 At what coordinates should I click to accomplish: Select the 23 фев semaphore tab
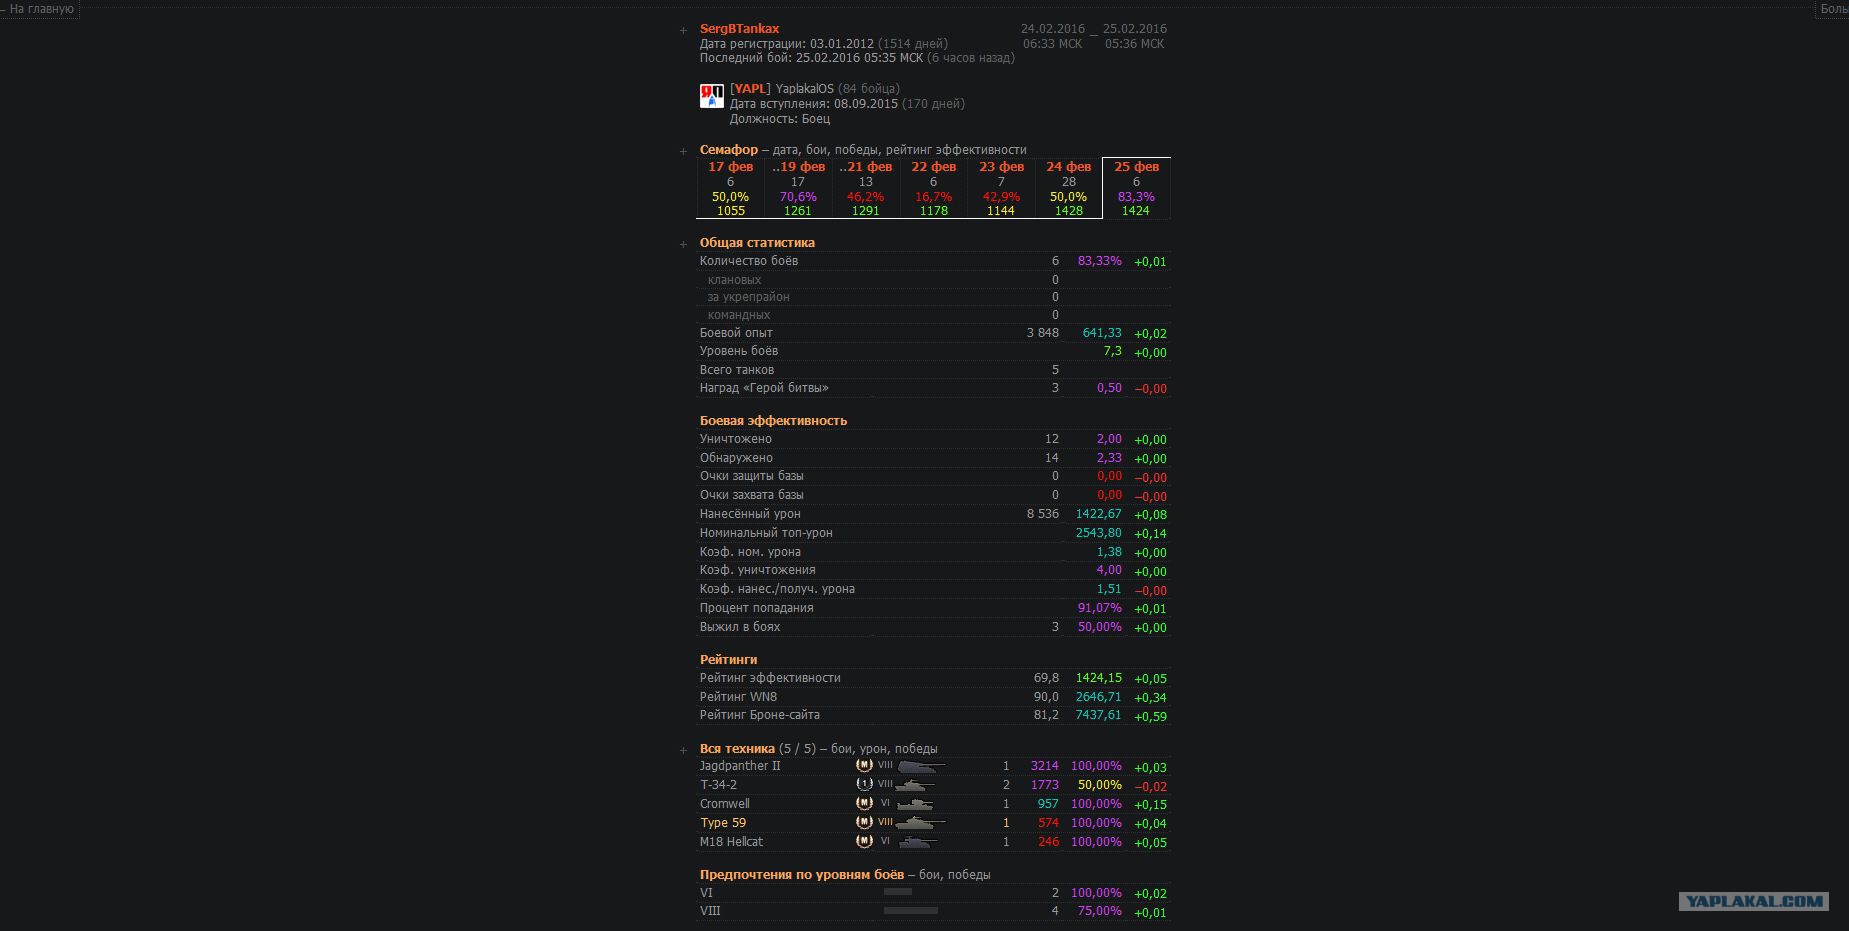point(1001,188)
